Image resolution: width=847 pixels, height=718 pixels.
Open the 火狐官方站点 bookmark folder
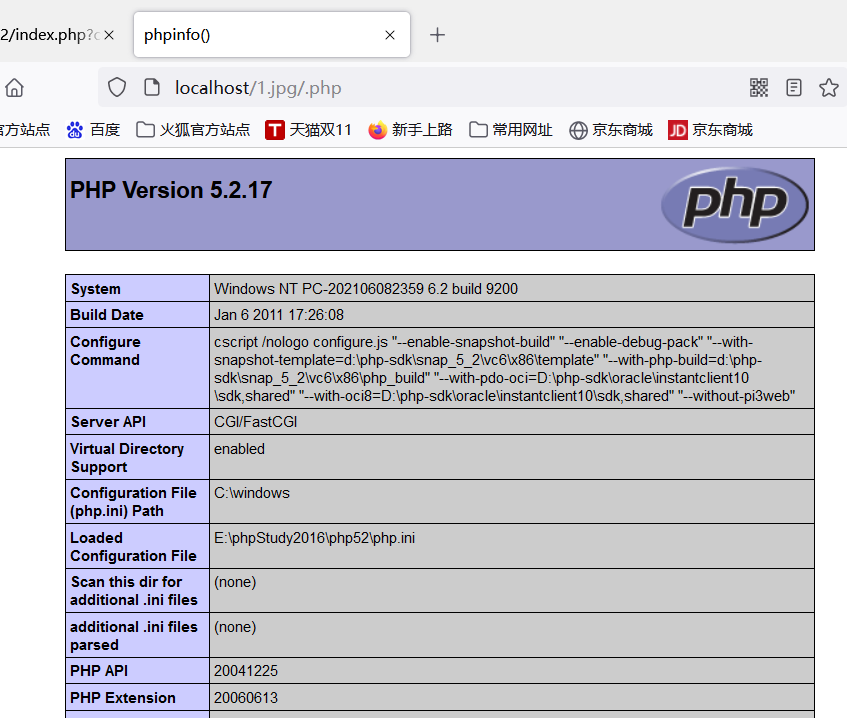click(x=193, y=130)
